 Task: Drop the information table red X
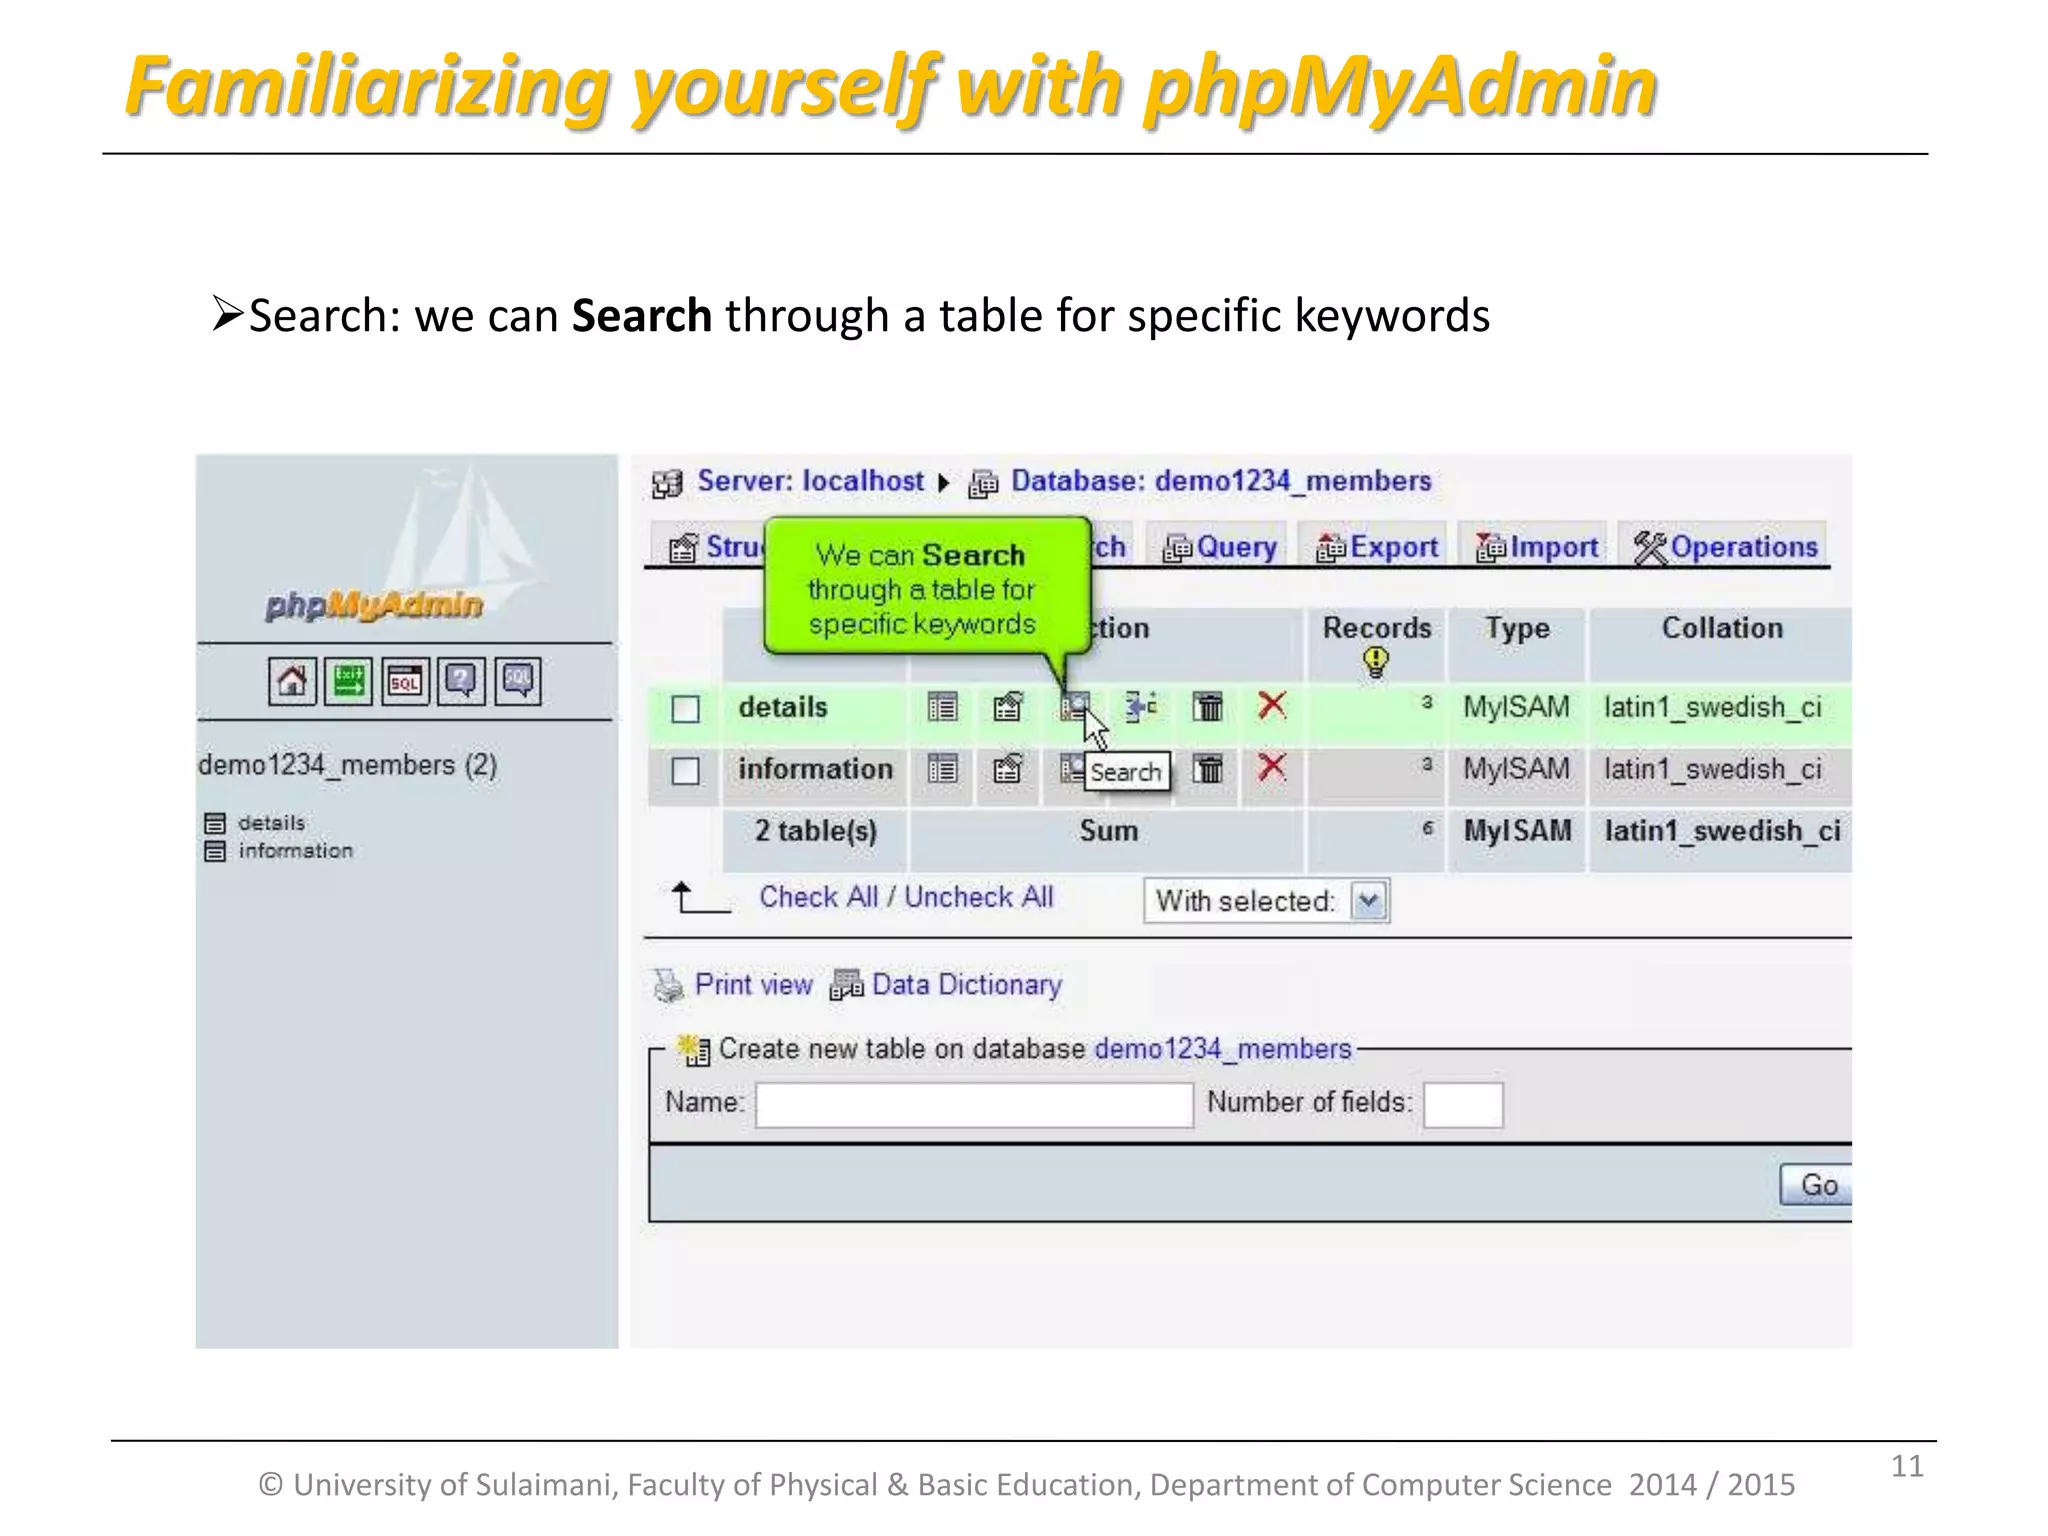point(1272,768)
